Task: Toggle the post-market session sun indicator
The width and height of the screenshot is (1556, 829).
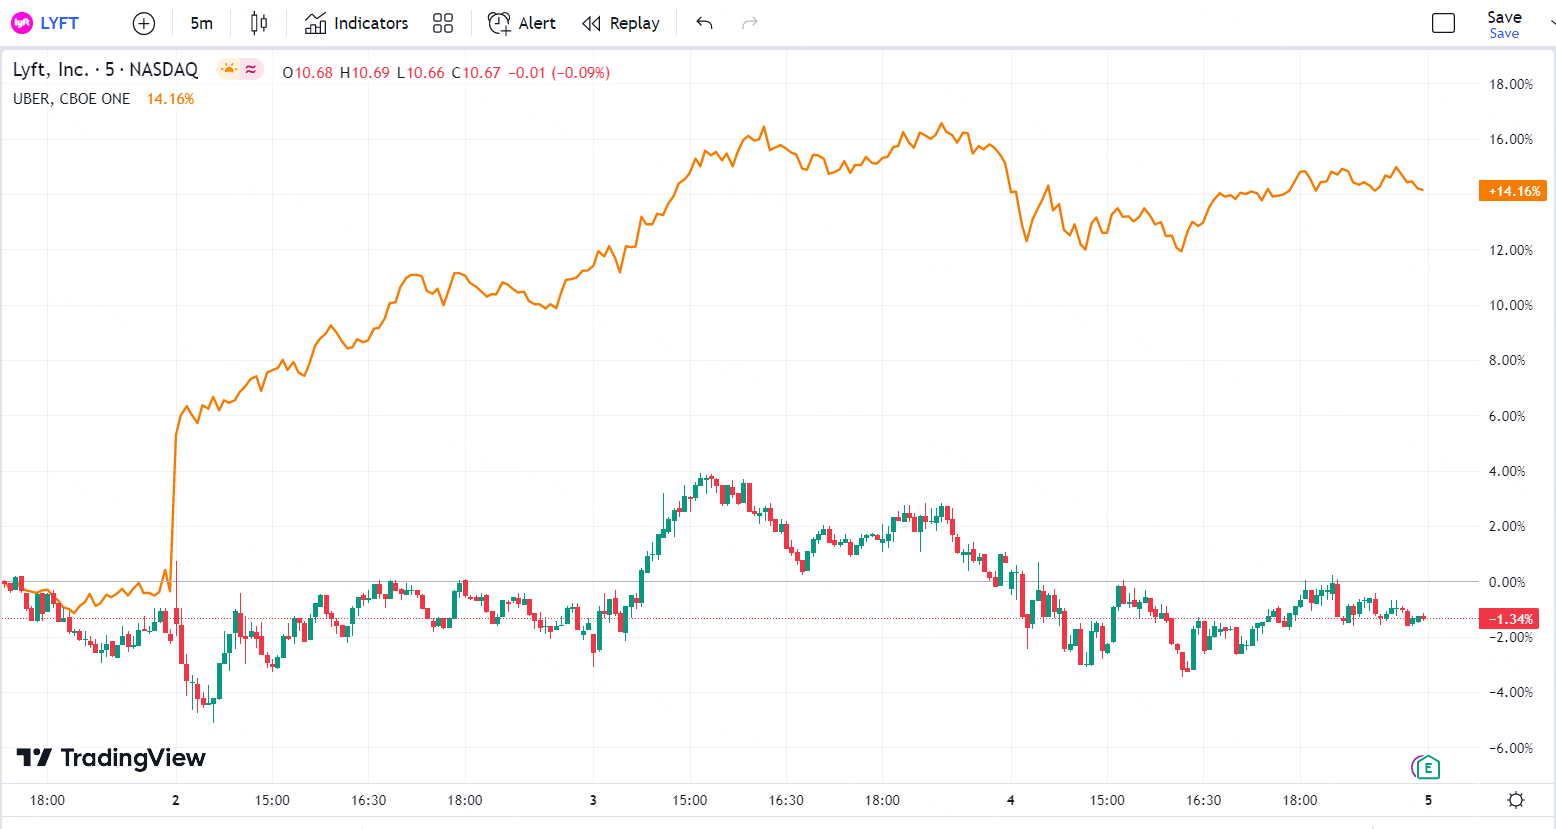Action: click(230, 69)
